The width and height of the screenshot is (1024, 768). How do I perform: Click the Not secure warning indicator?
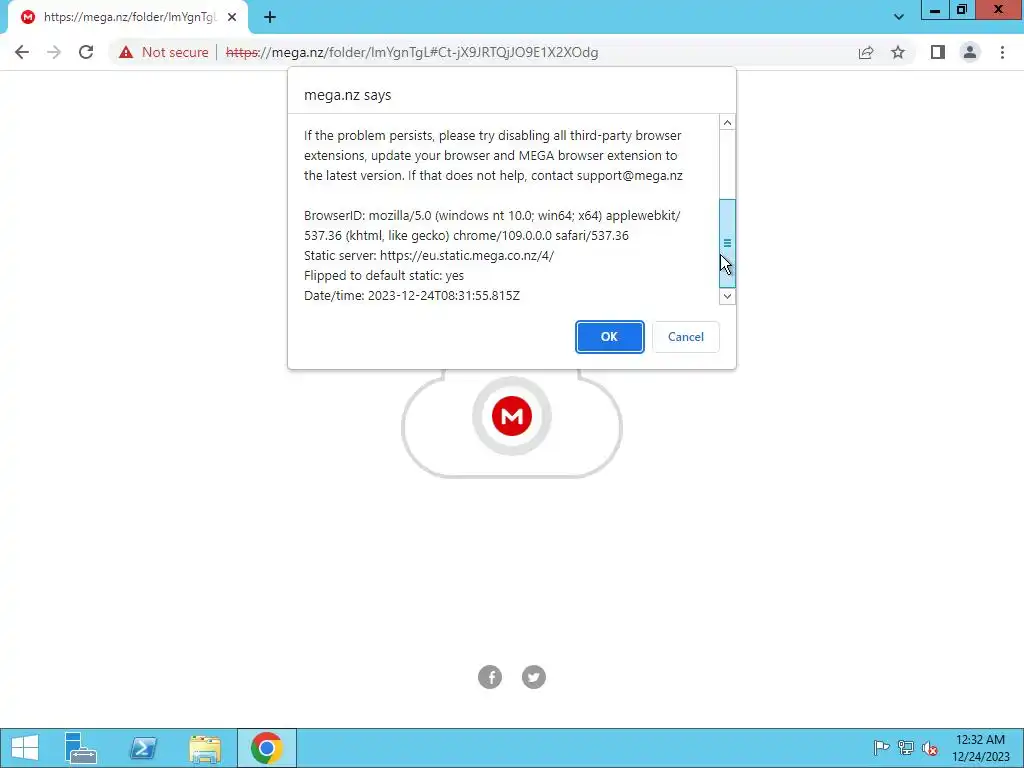point(163,52)
